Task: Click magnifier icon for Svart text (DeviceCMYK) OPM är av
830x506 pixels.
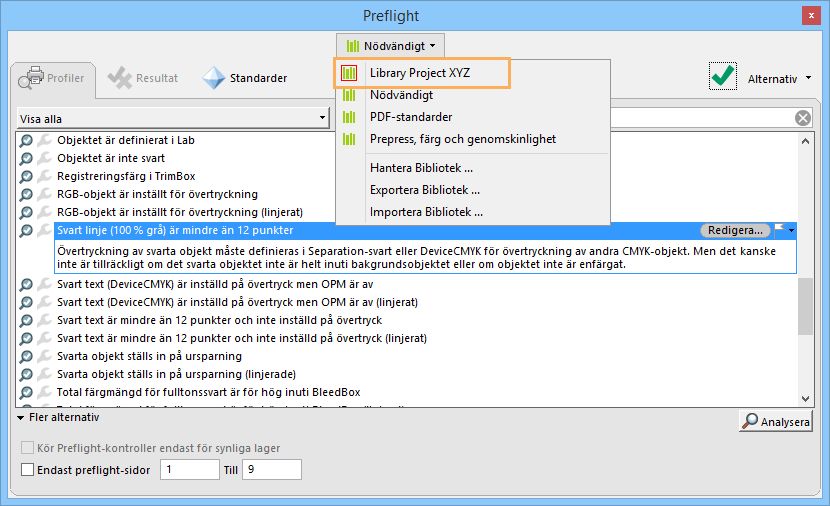Action: (26, 284)
